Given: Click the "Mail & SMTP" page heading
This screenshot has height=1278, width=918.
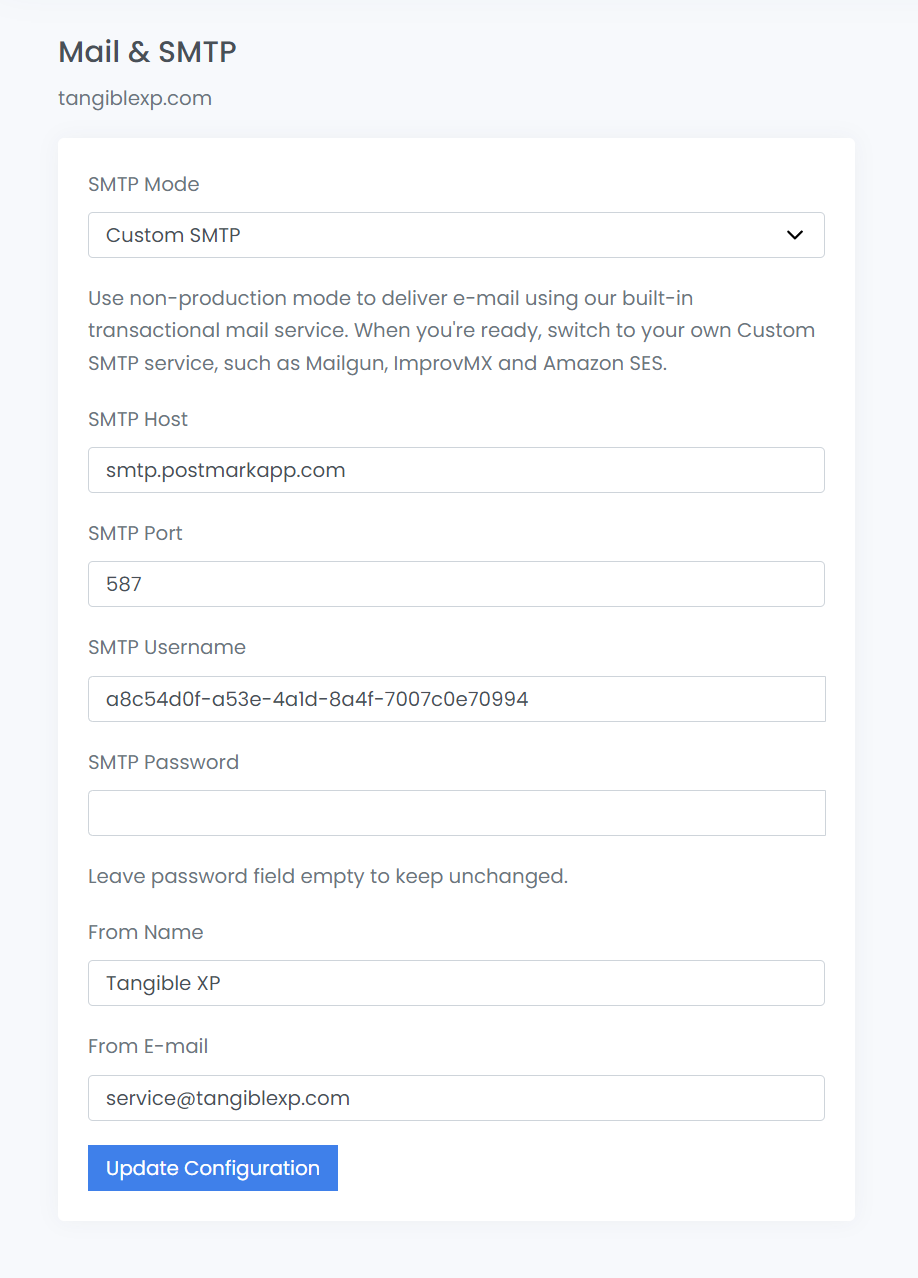Looking at the screenshot, I should click(148, 52).
